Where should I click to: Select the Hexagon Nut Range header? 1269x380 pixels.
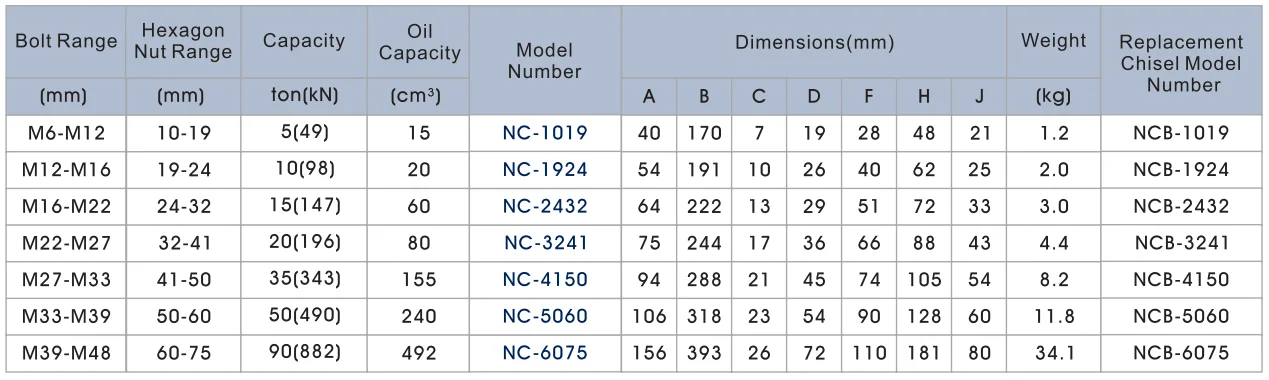pos(183,42)
